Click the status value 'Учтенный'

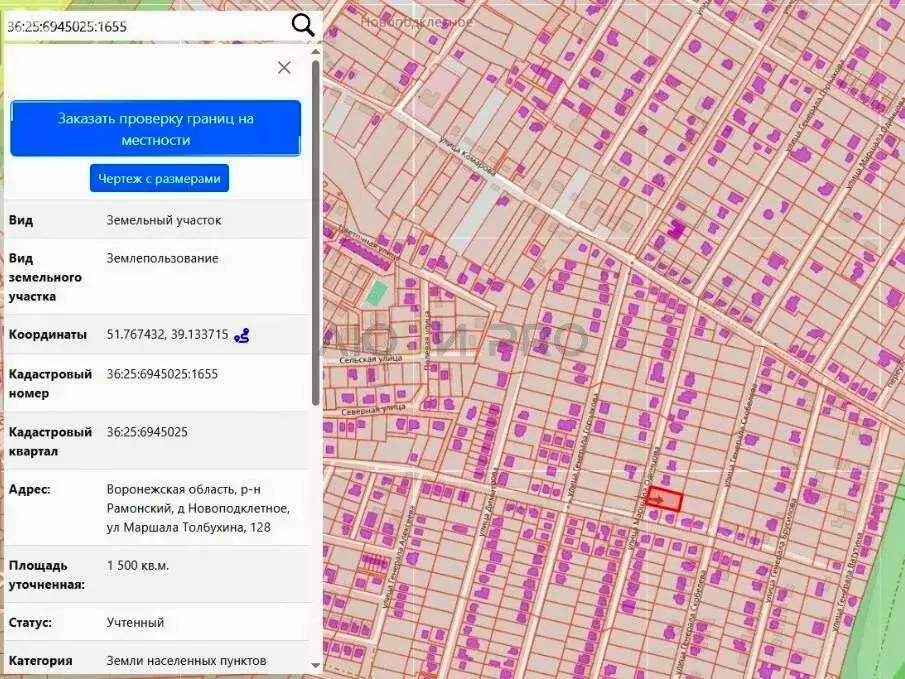coord(135,622)
